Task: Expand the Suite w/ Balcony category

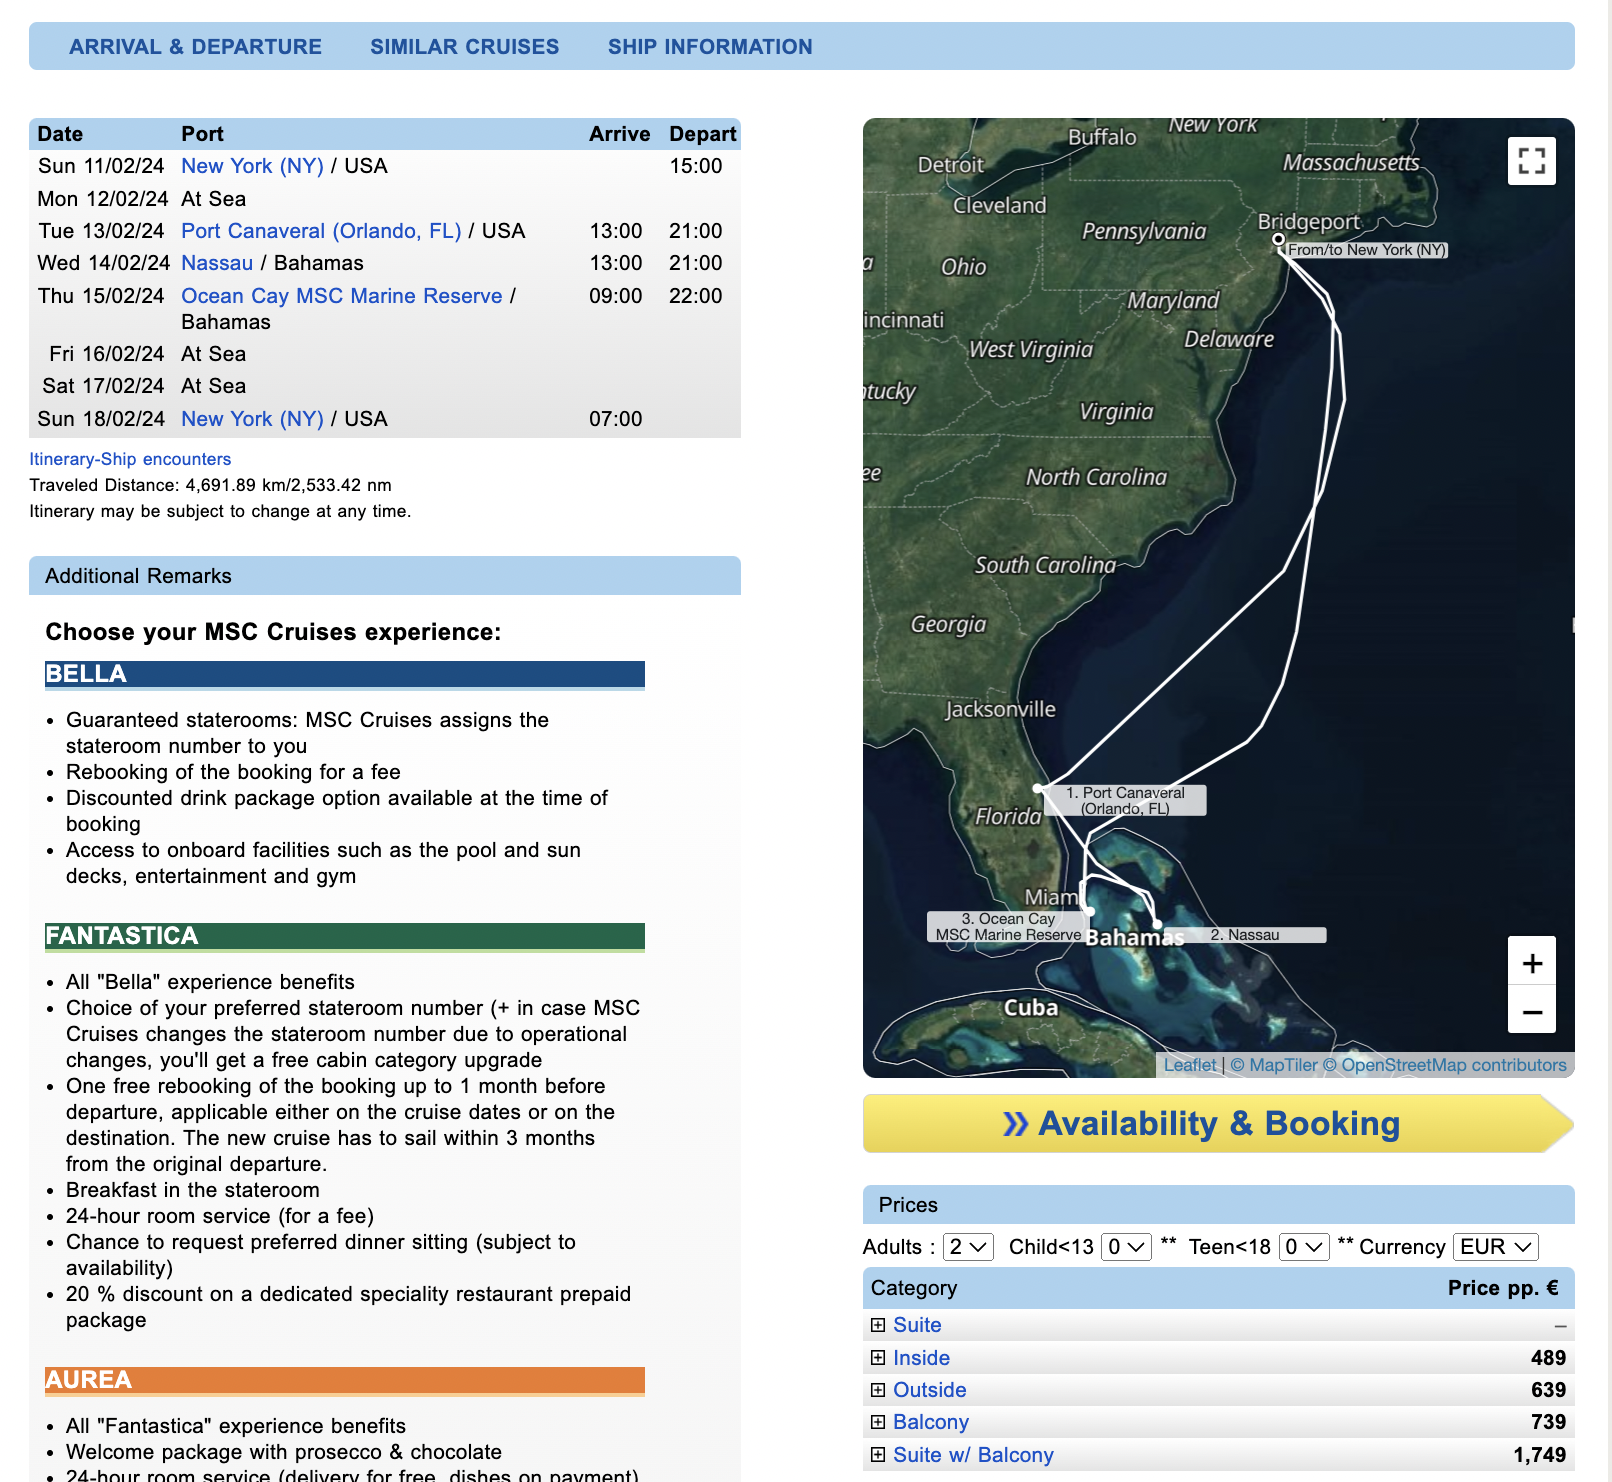Action: tap(878, 1455)
